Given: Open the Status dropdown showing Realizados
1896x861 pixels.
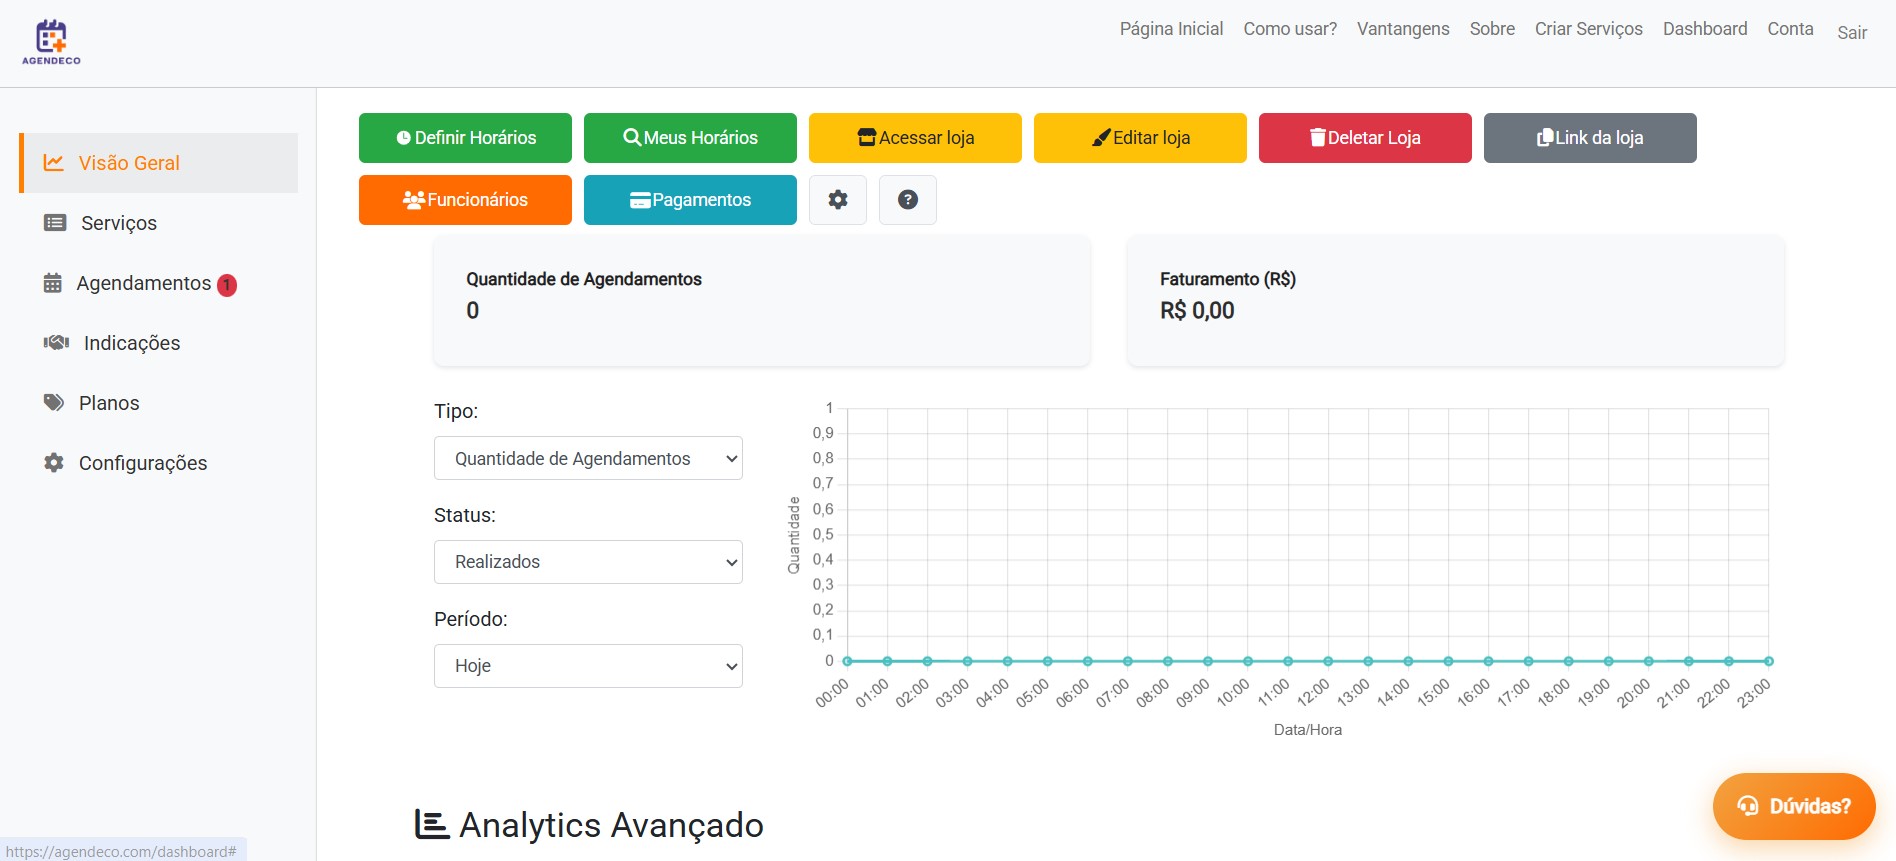Looking at the screenshot, I should pos(588,562).
